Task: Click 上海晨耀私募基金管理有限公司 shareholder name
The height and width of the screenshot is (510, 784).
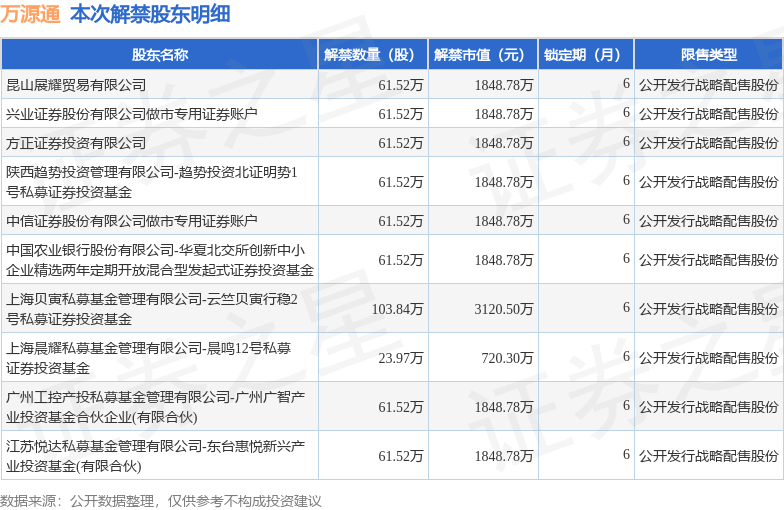Action: click(148, 358)
